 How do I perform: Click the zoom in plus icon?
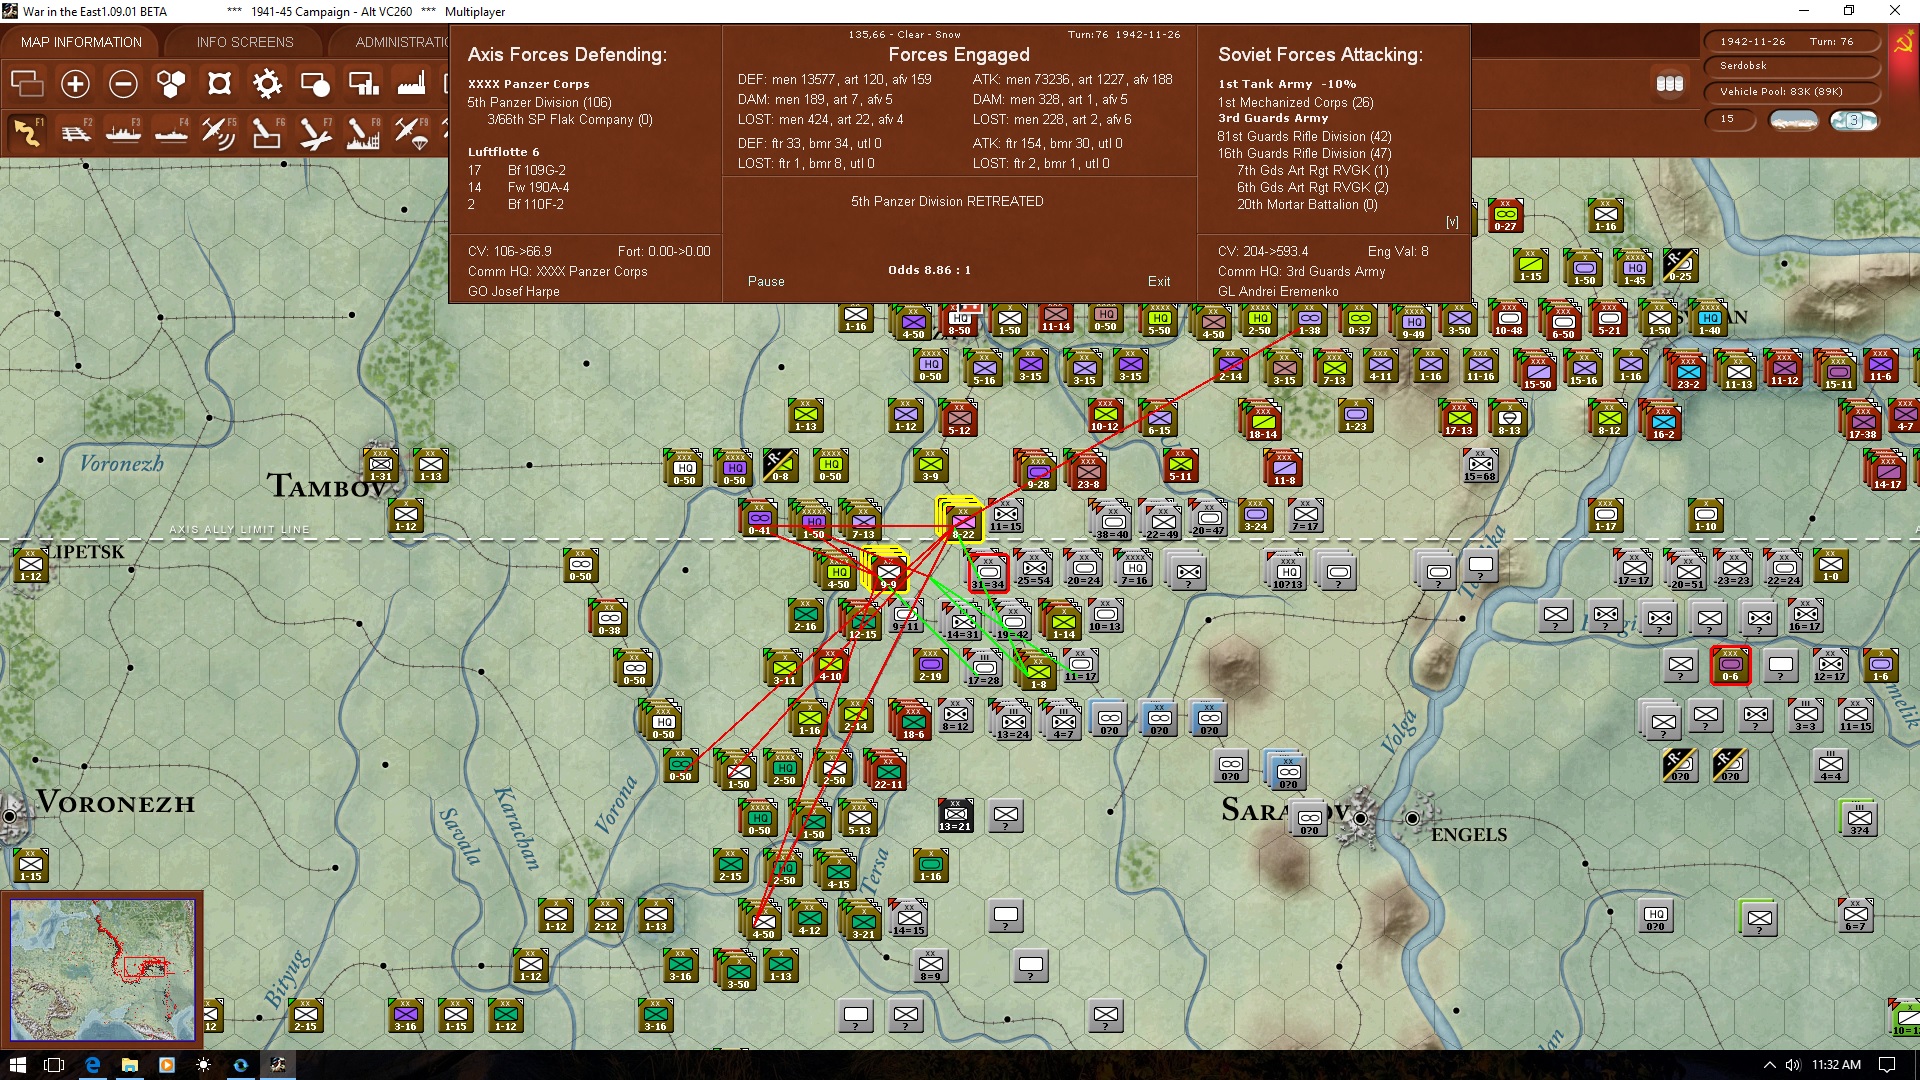(x=75, y=84)
